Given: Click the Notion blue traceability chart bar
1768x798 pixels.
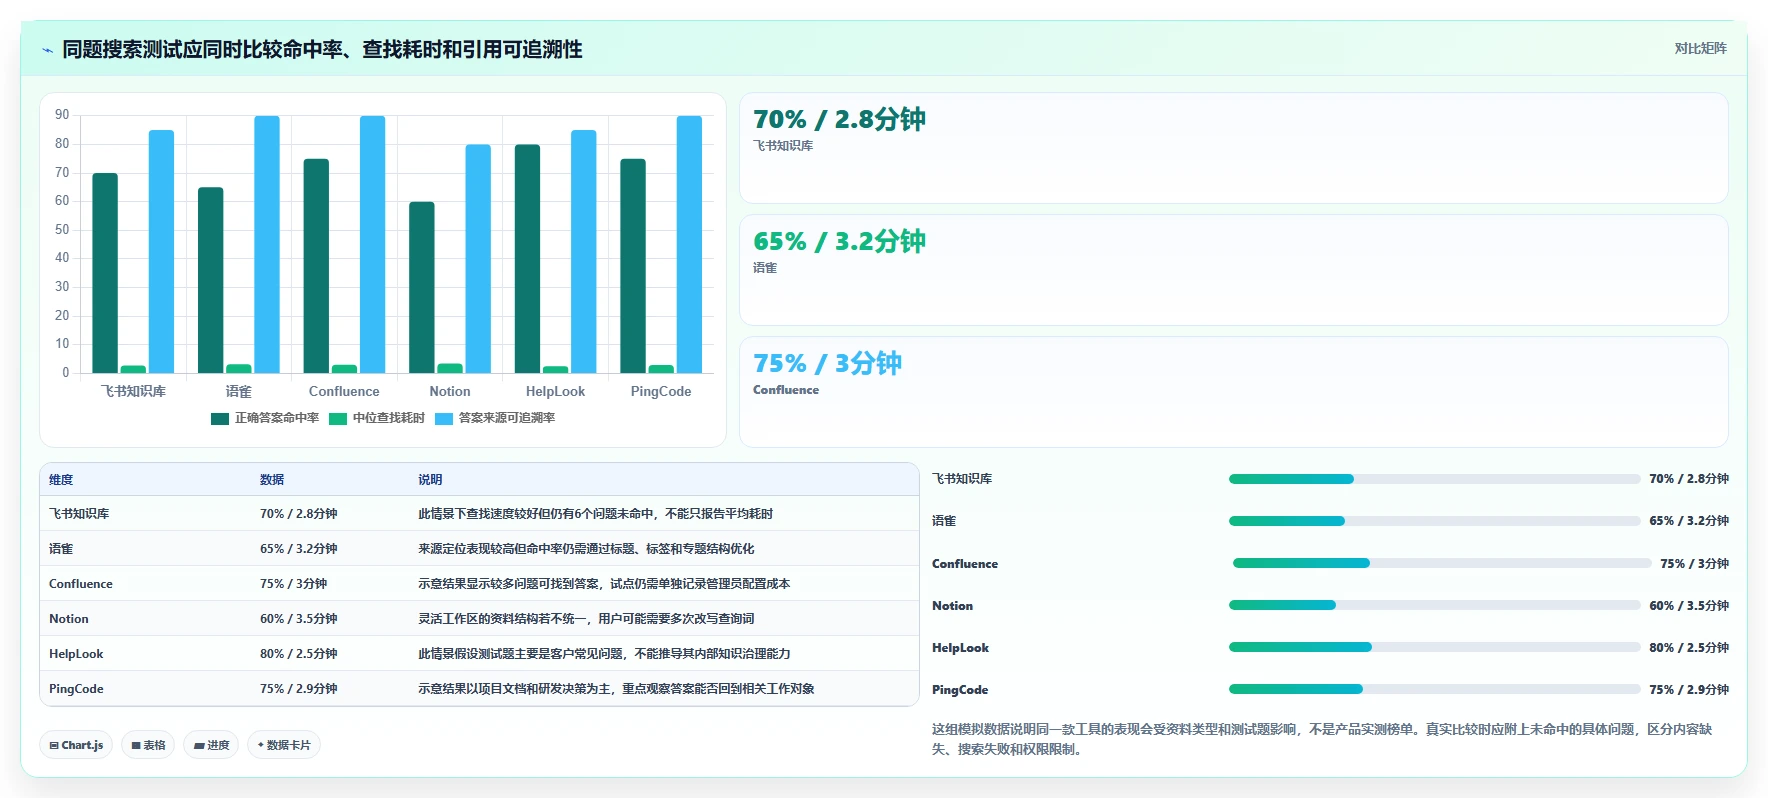Looking at the screenshot, I should (478, 259).
